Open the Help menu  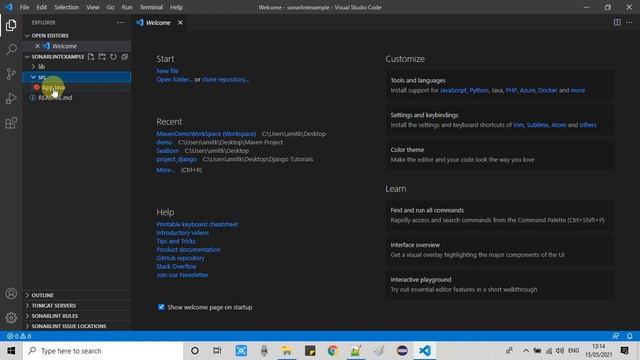[176, 7]
